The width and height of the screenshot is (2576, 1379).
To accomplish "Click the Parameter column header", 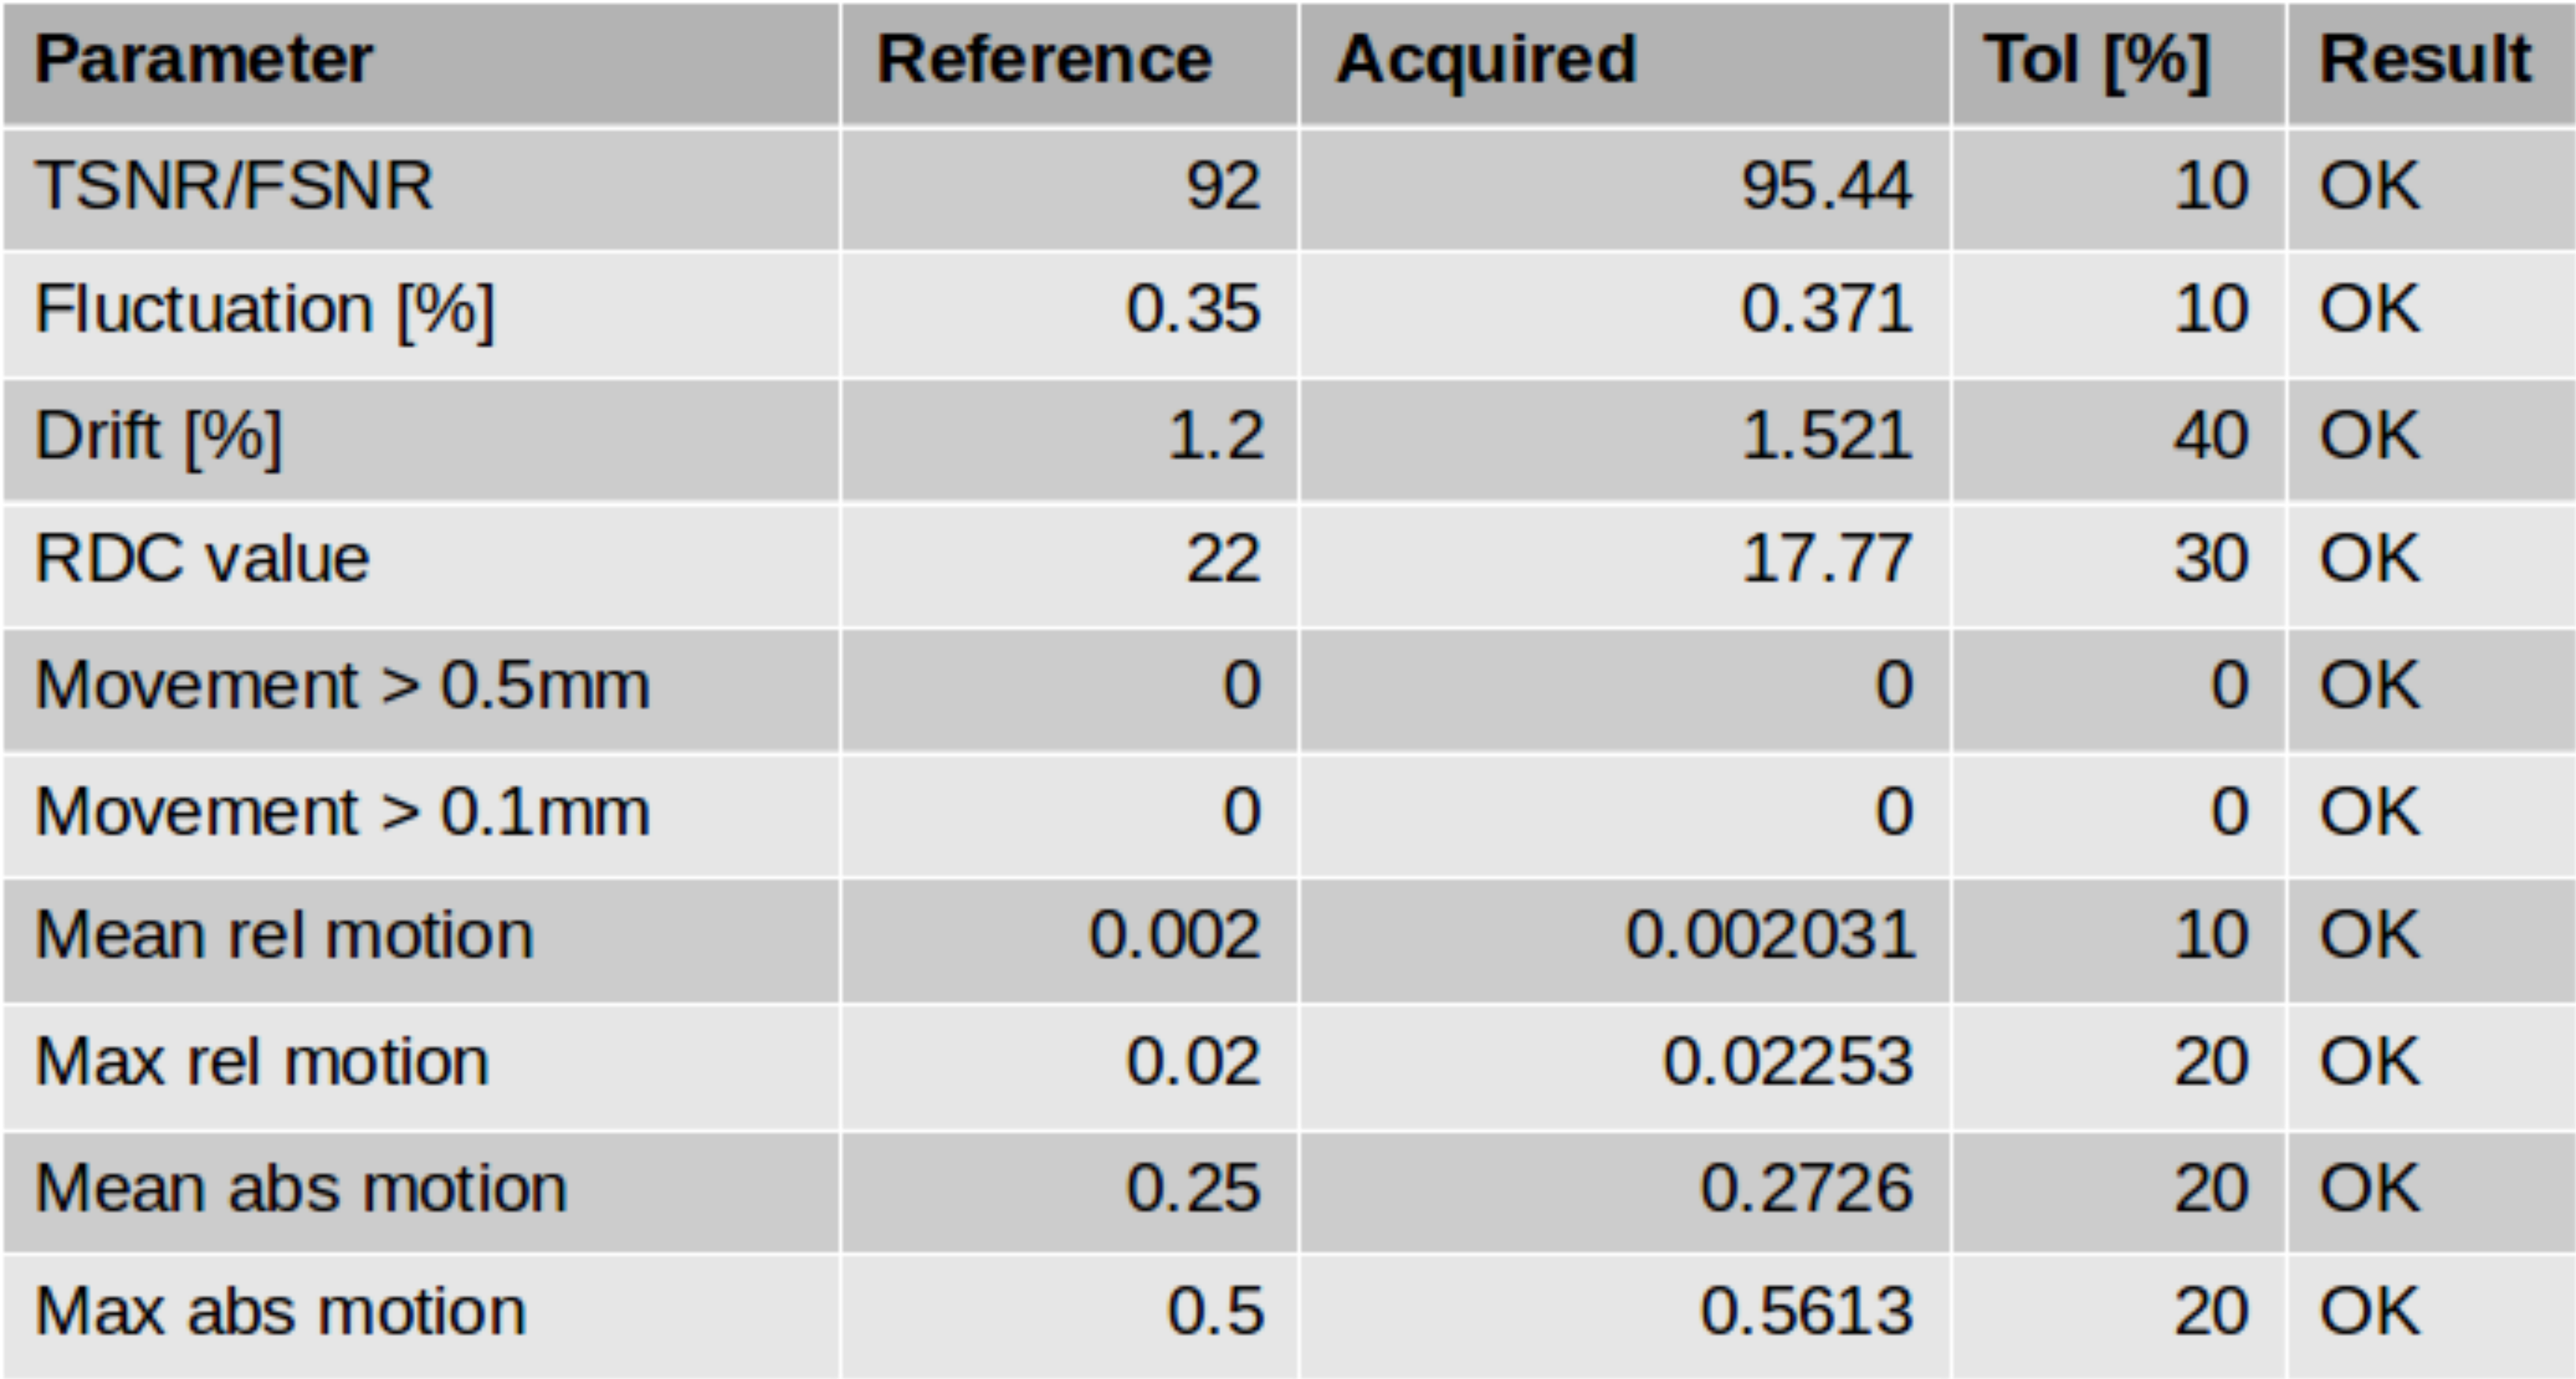I will click(x=204, y=60).
